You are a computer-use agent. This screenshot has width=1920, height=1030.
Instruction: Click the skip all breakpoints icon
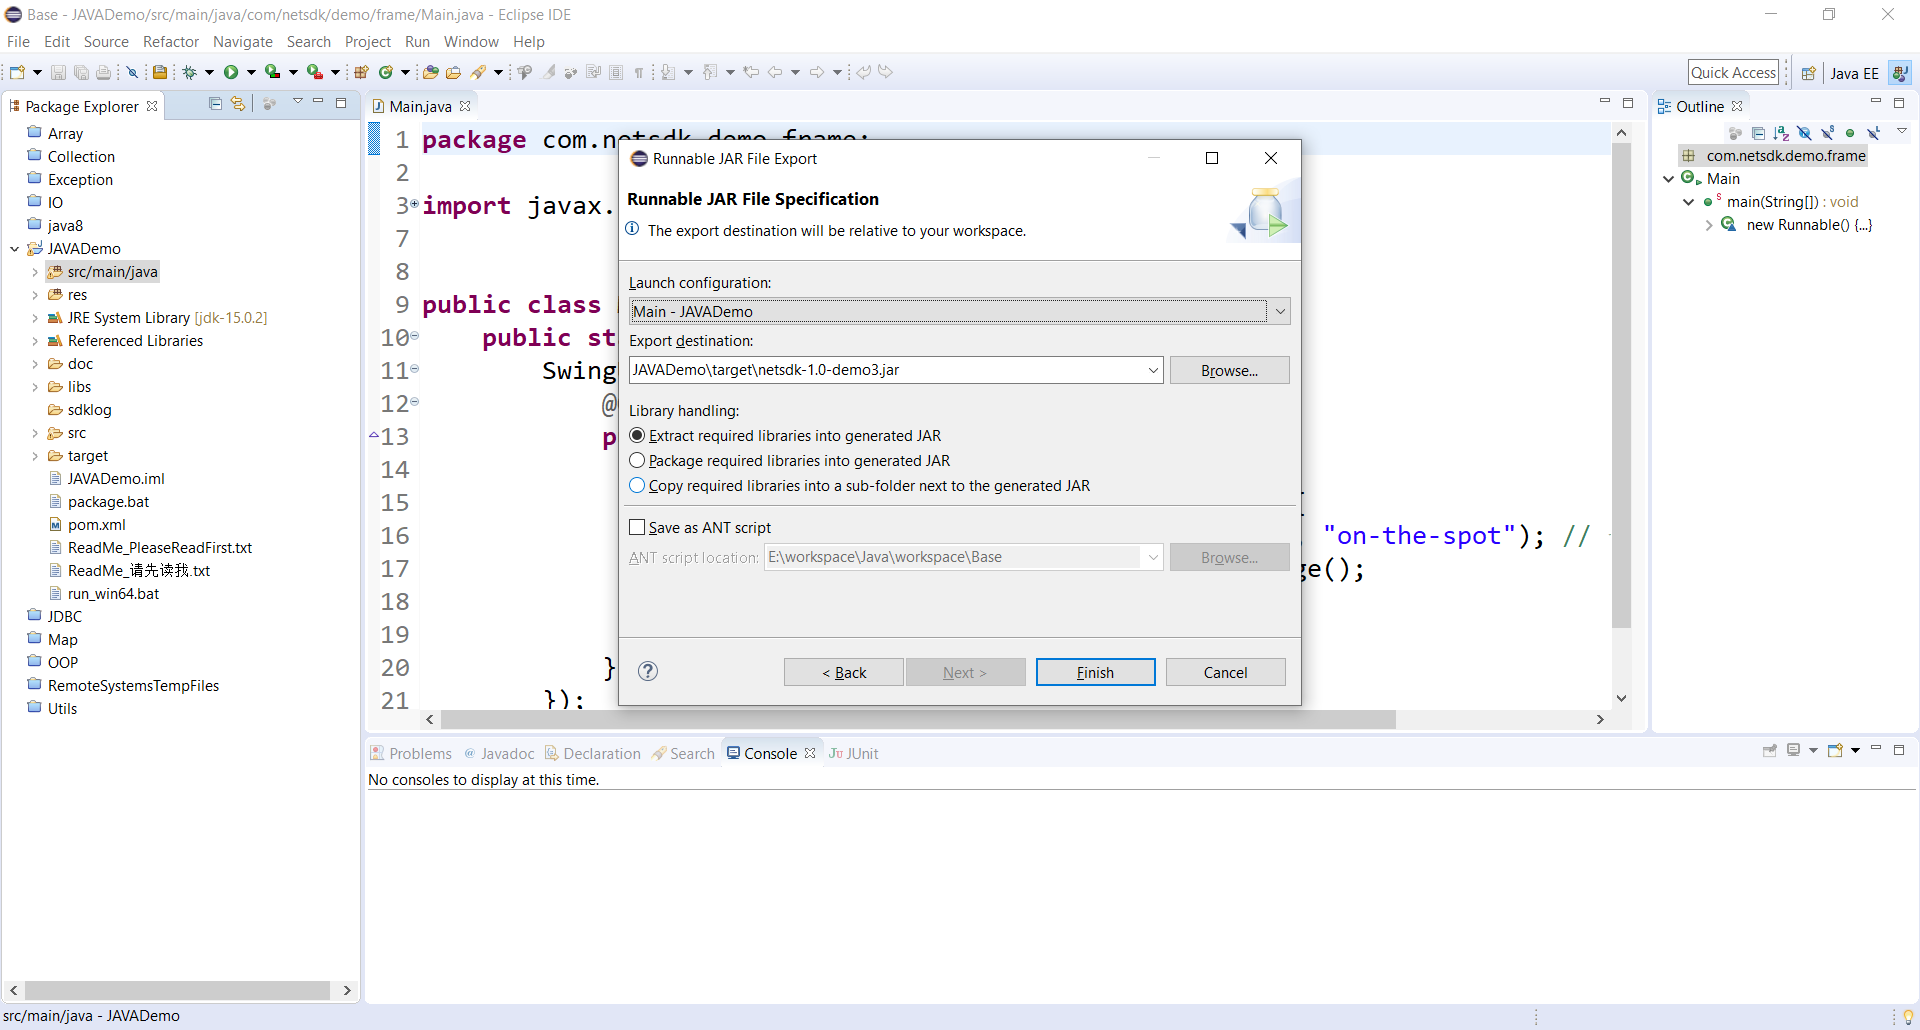(132, 72)
